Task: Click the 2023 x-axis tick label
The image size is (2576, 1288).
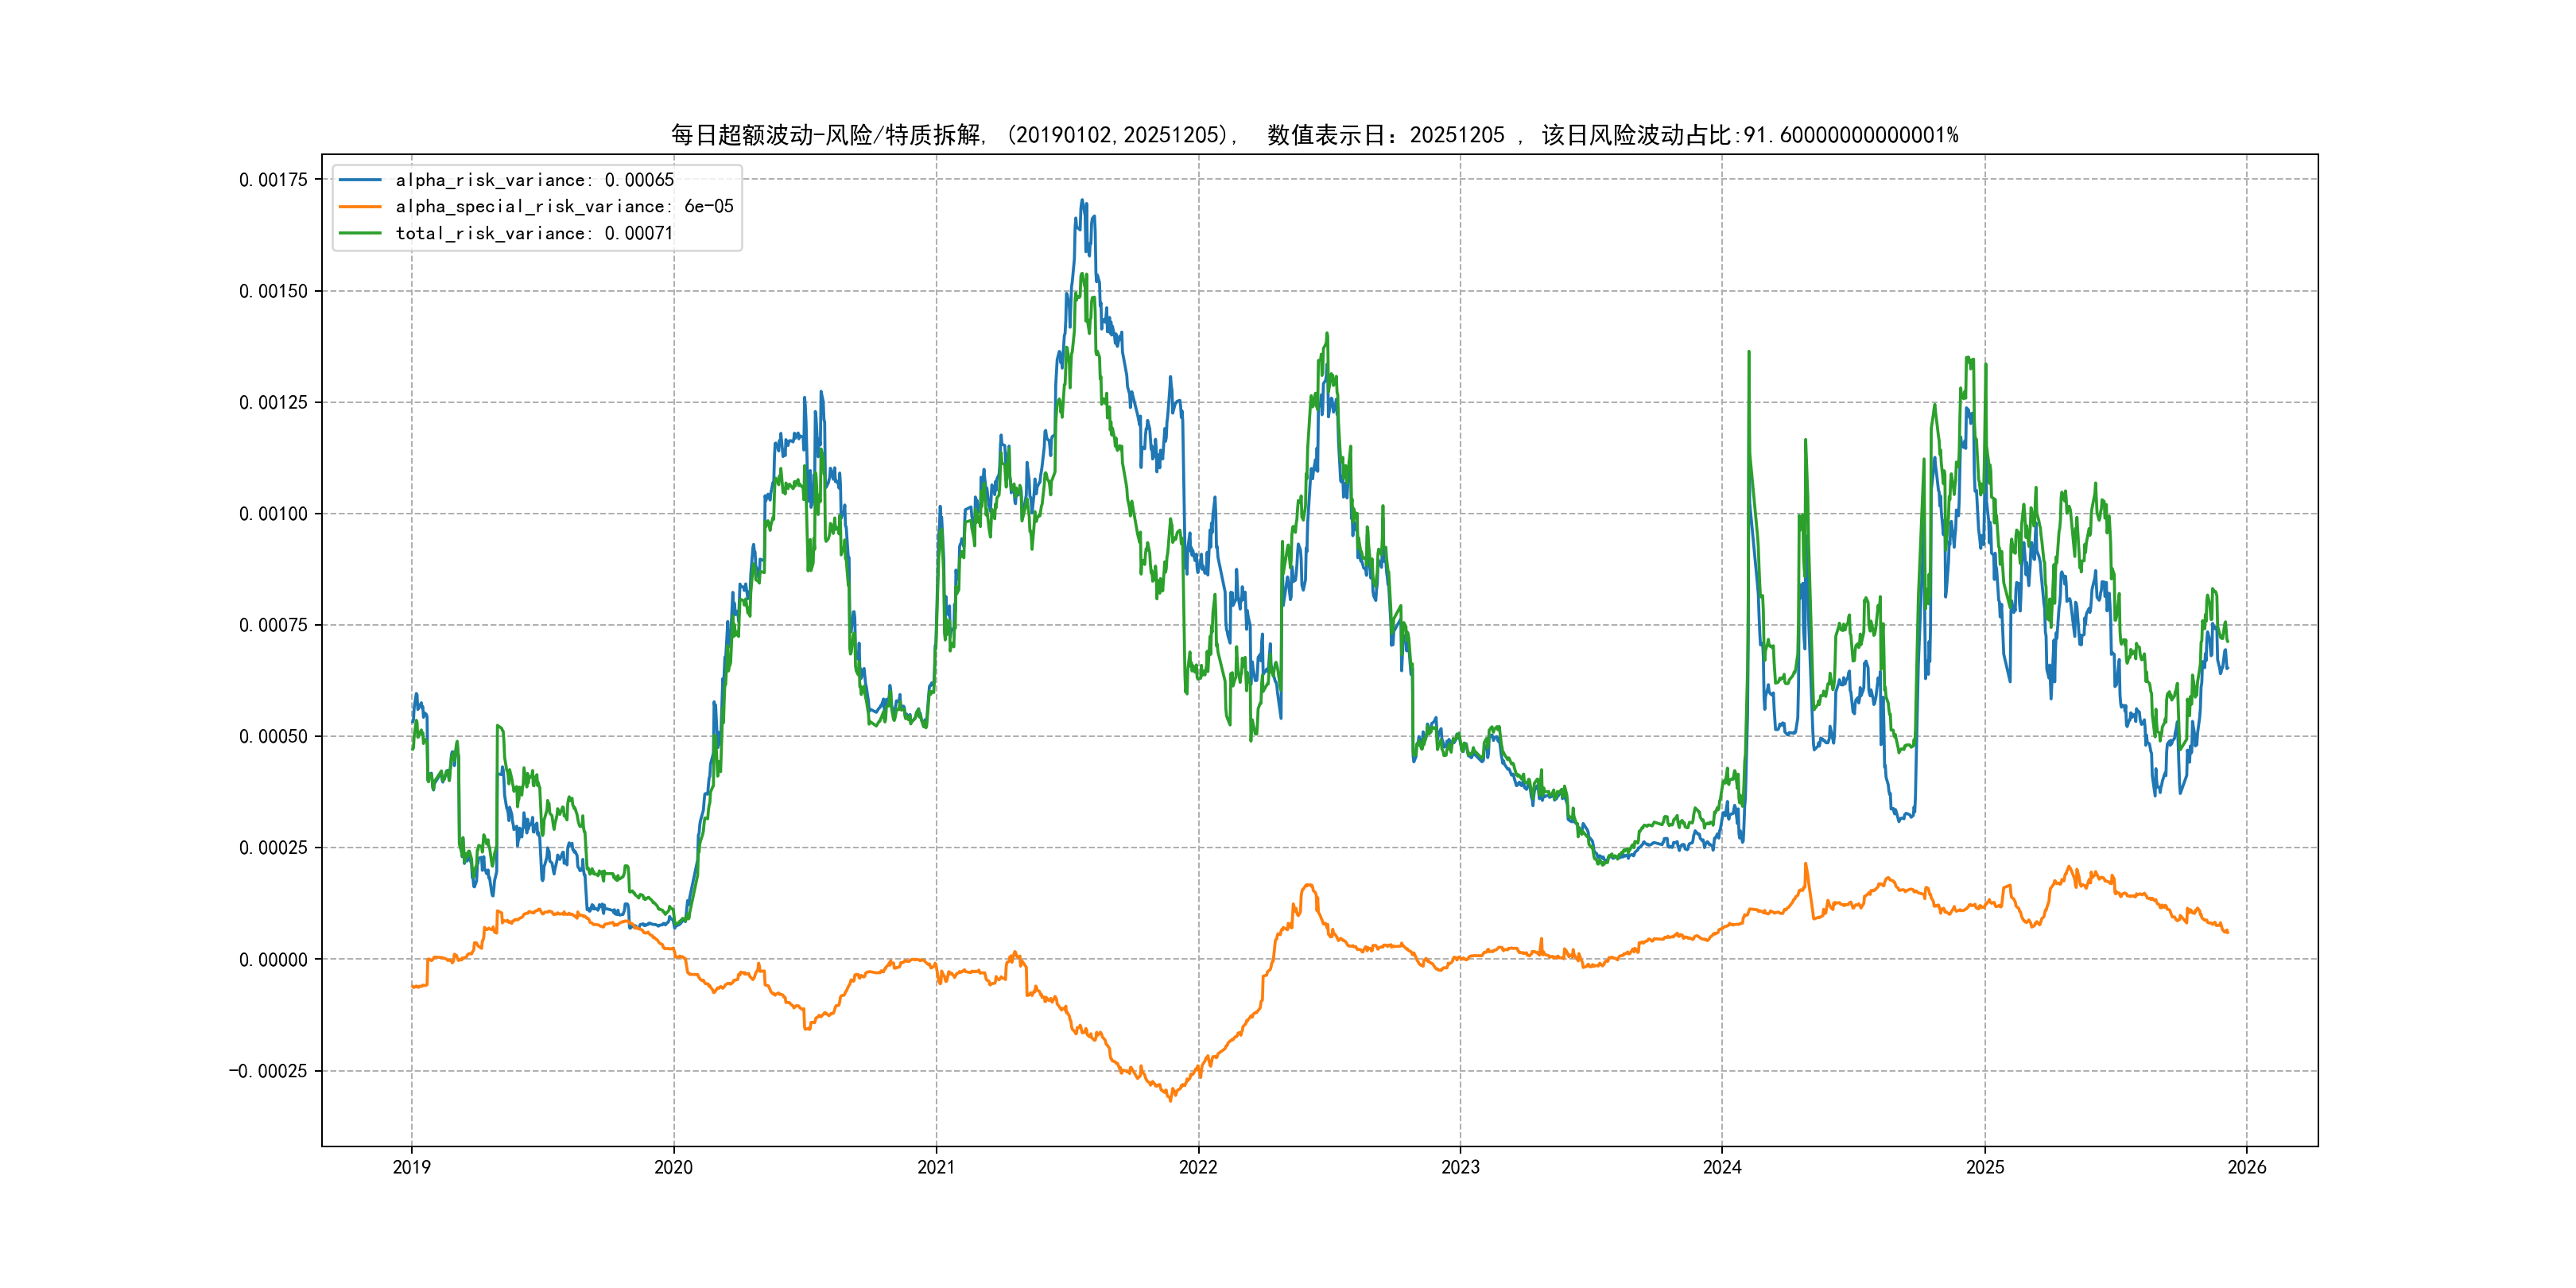Action: 1460,1167
